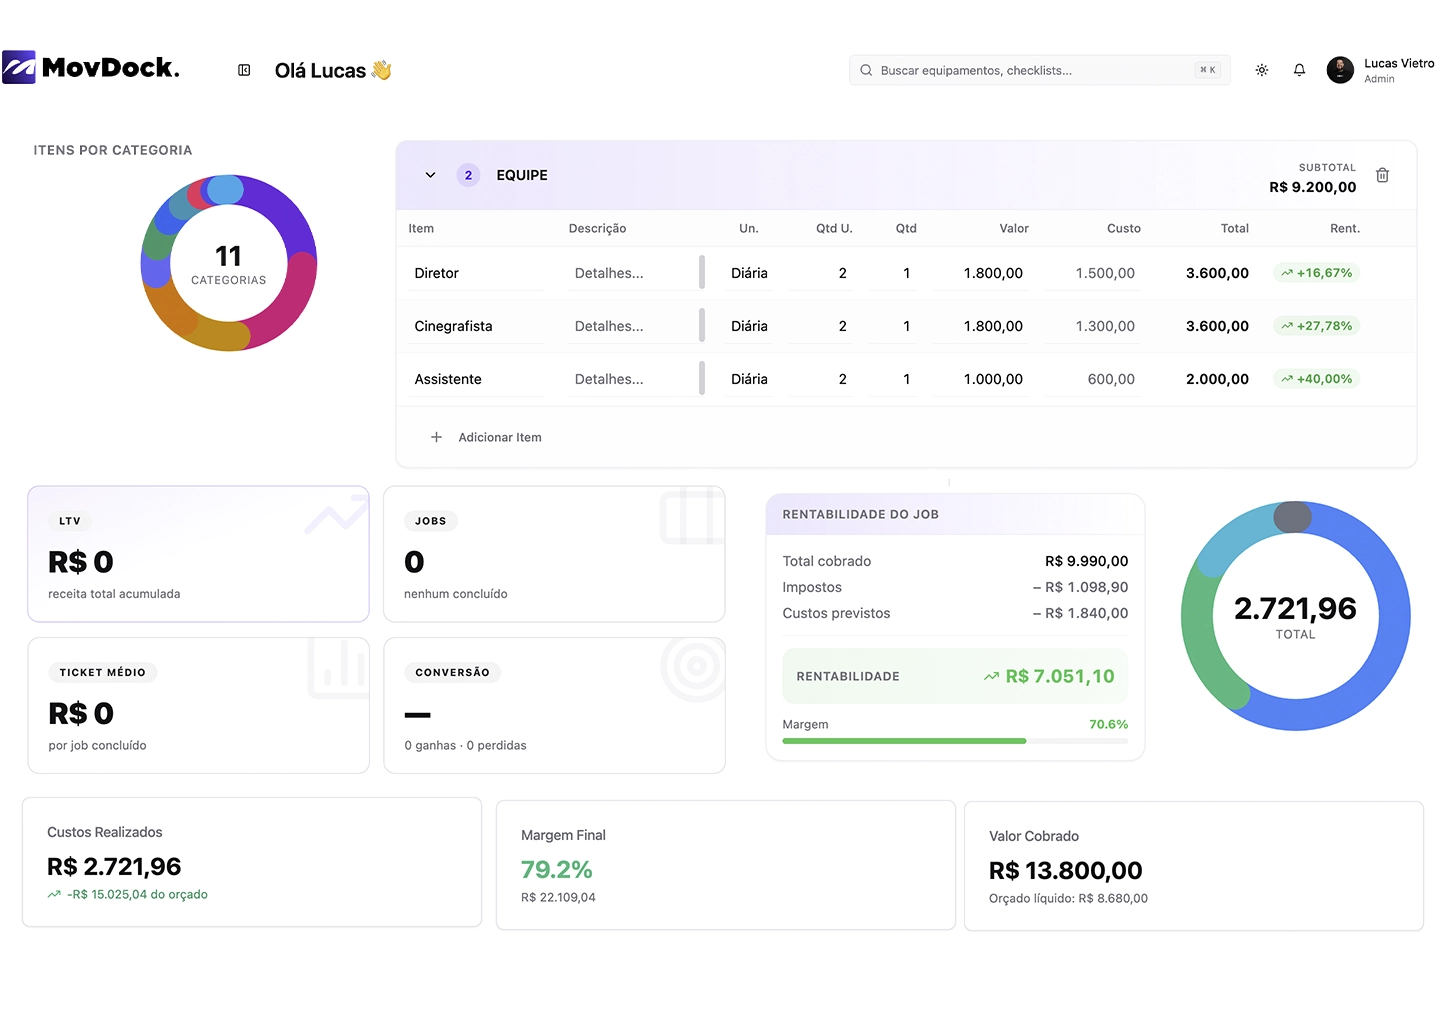Delete the Equipe section with trash icon

tap(1382, 176)
